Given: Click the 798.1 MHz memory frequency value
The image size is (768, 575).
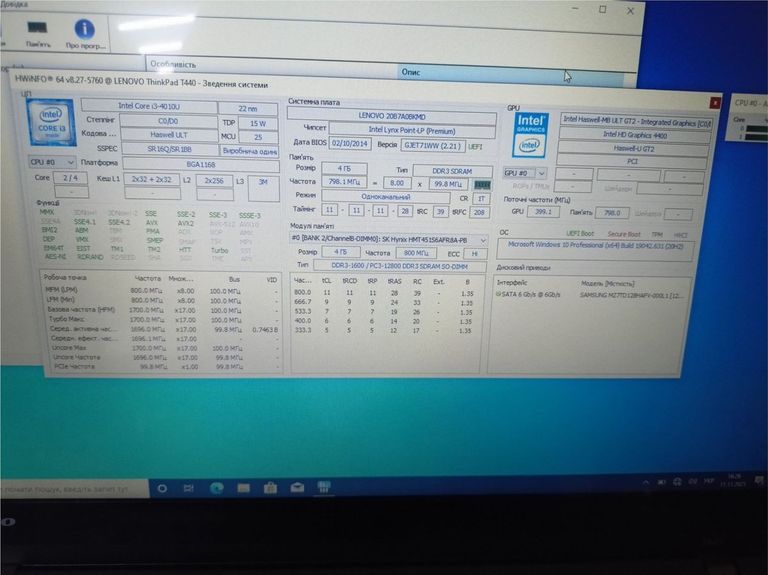Looking at the screenshot, I should 344,182.
